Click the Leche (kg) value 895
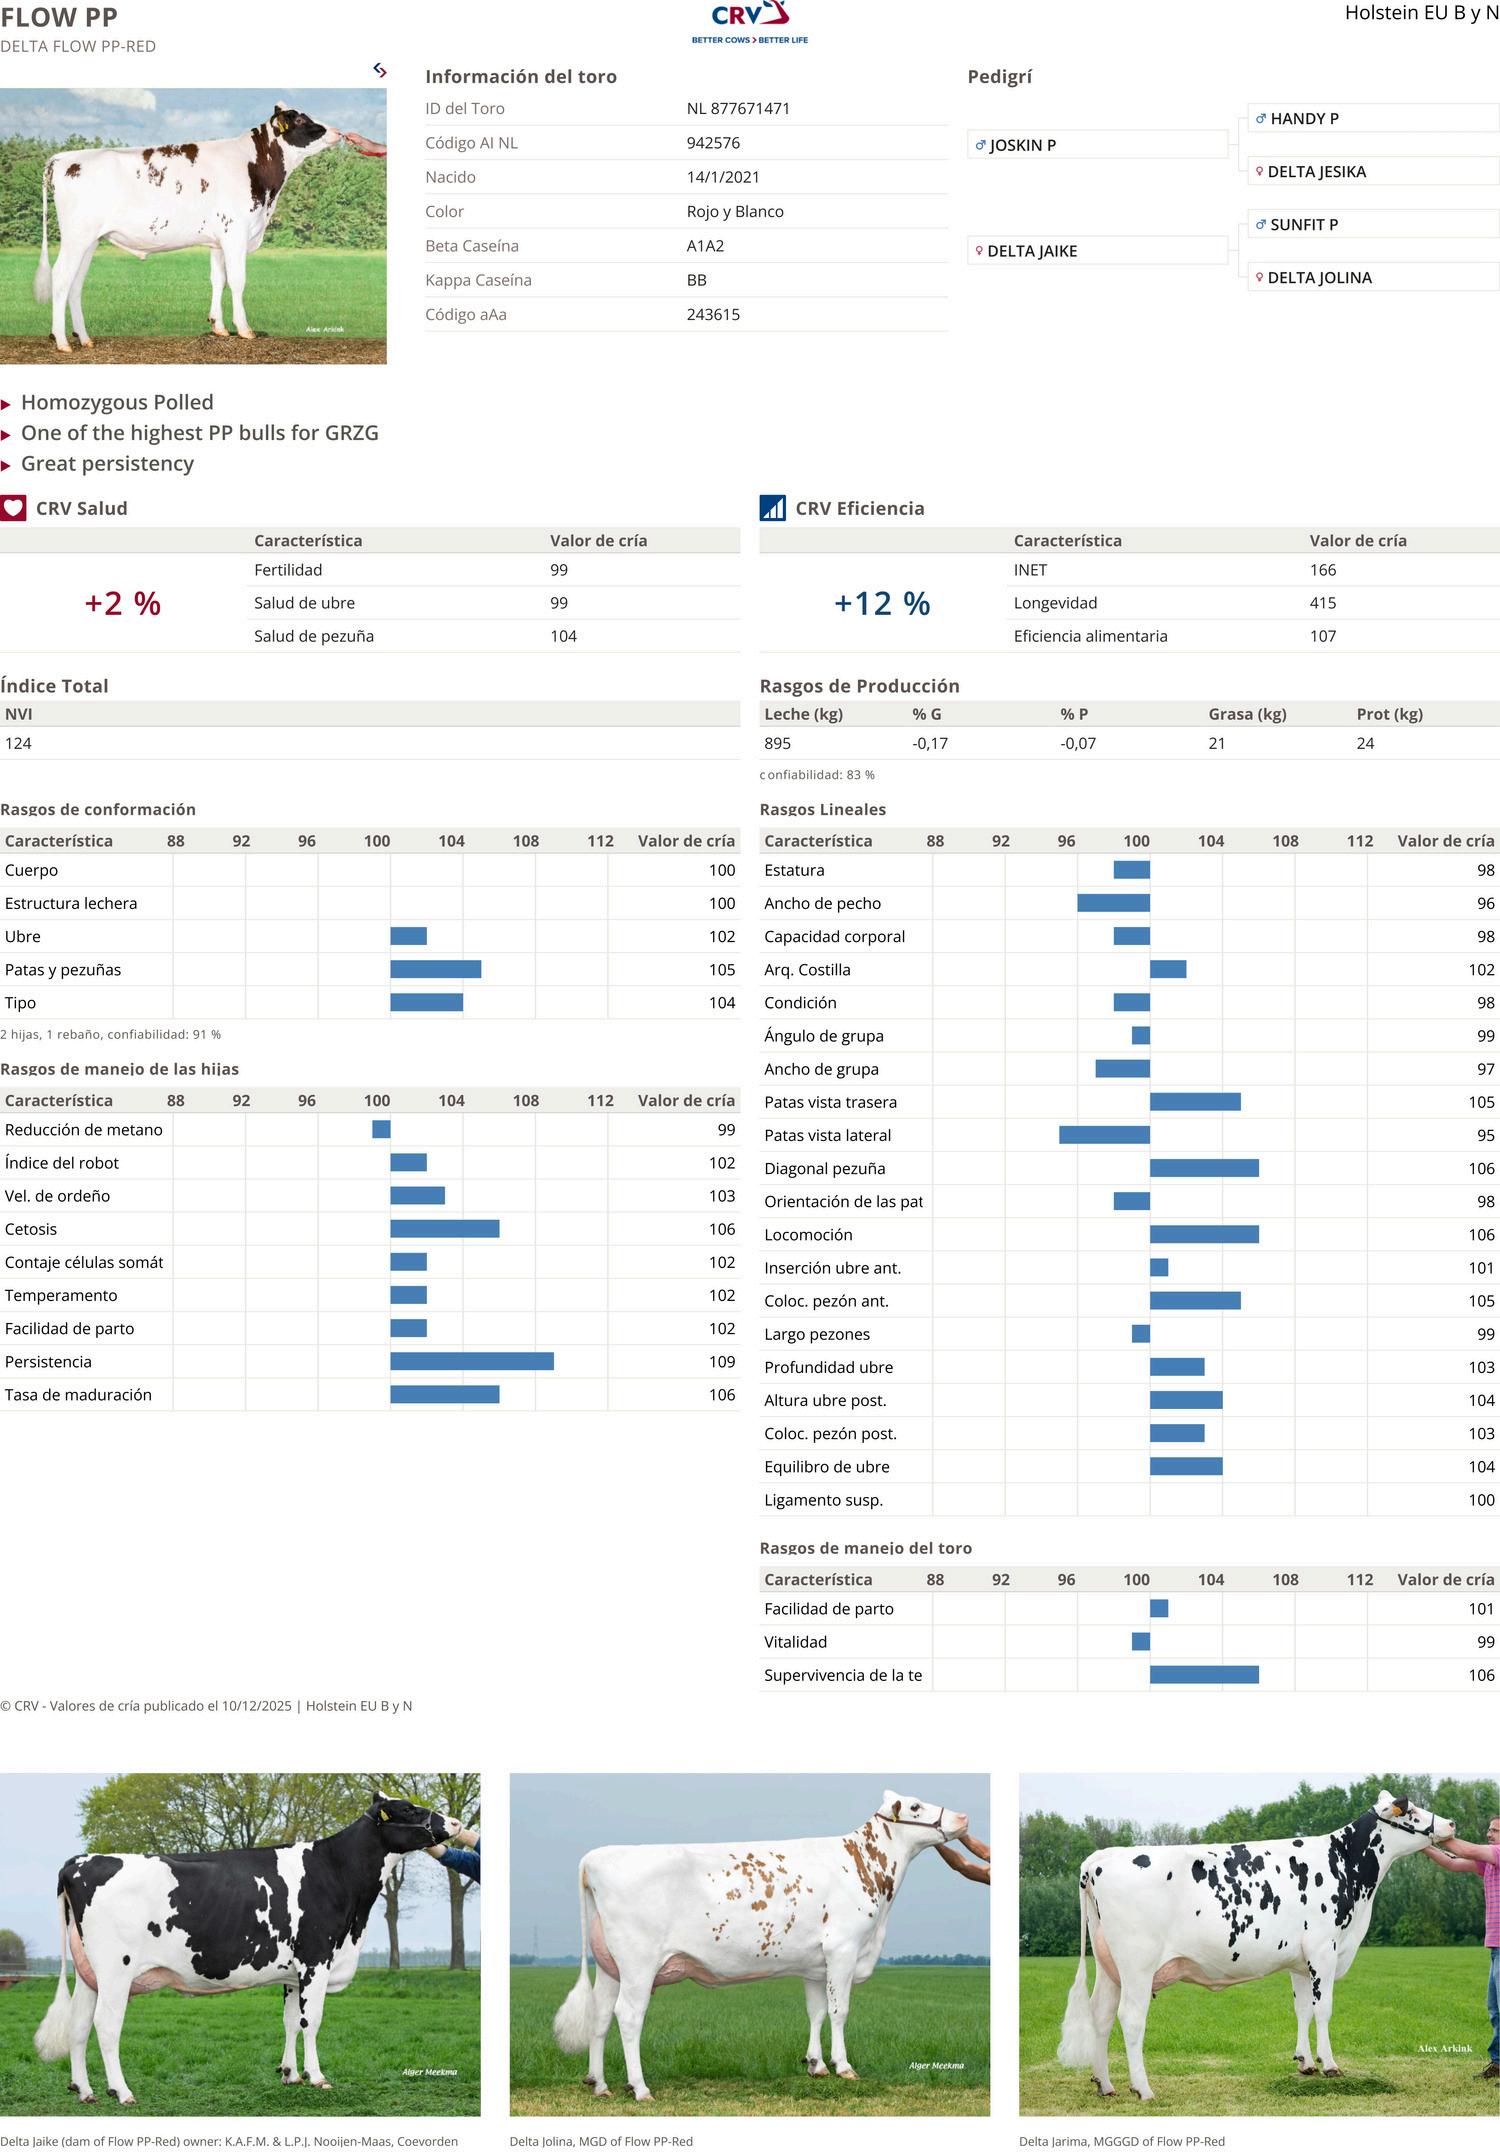Viewport: 1500px width, 2153px height. pyautogui.click(x=777, y=743)
